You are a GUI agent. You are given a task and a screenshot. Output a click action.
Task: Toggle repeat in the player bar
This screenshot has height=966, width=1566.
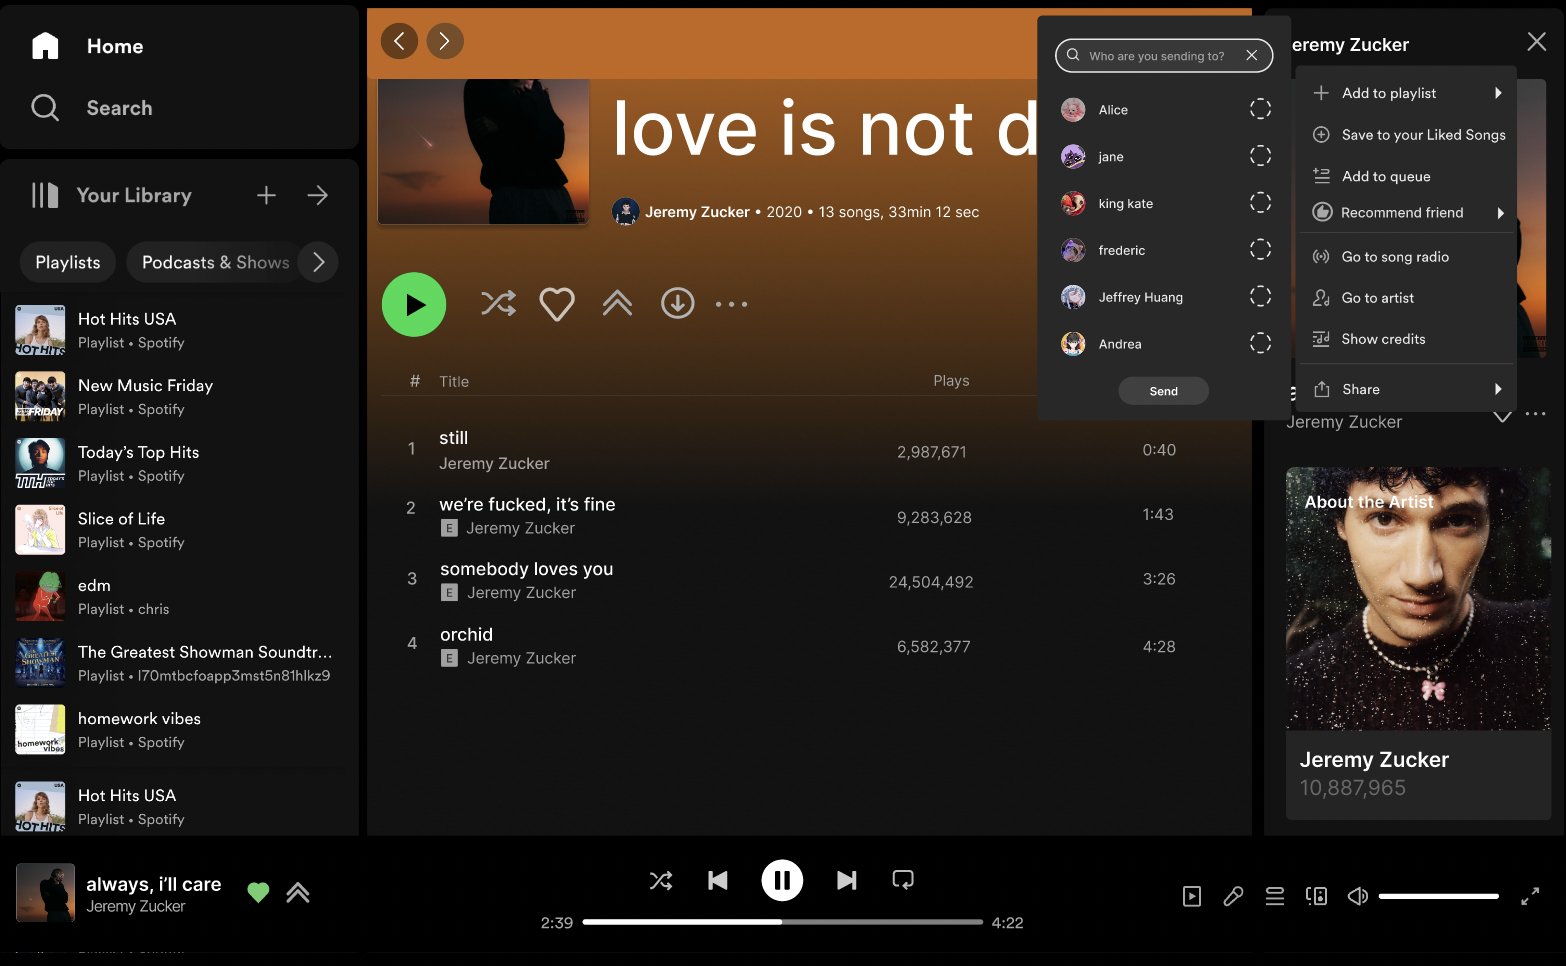[x=903, y=880]
